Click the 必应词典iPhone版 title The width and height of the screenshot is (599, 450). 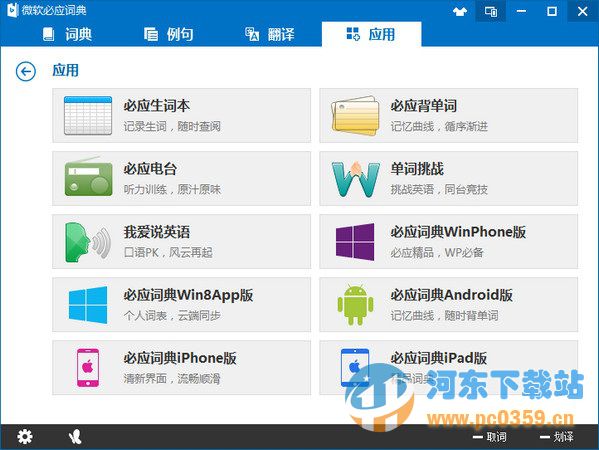pos(180,358)
